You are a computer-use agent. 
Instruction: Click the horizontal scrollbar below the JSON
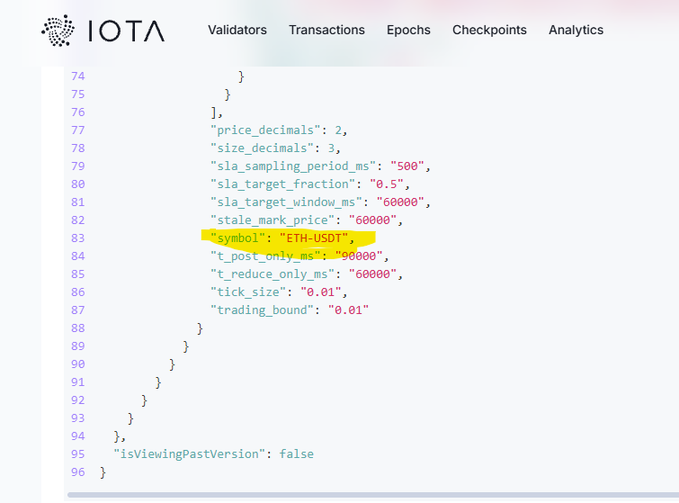(x=373, y=495)
